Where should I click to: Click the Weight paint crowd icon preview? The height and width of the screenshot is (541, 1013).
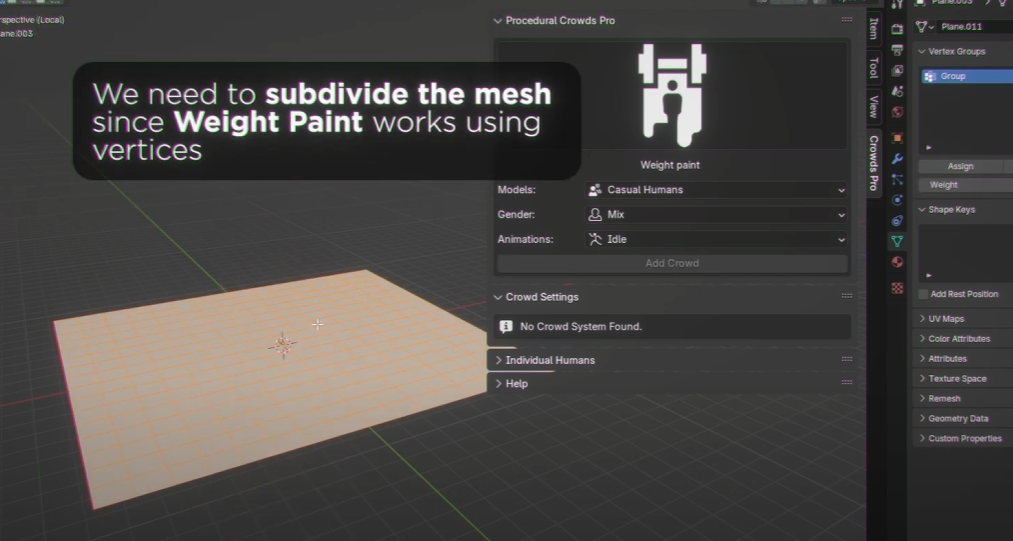point(672,95)
